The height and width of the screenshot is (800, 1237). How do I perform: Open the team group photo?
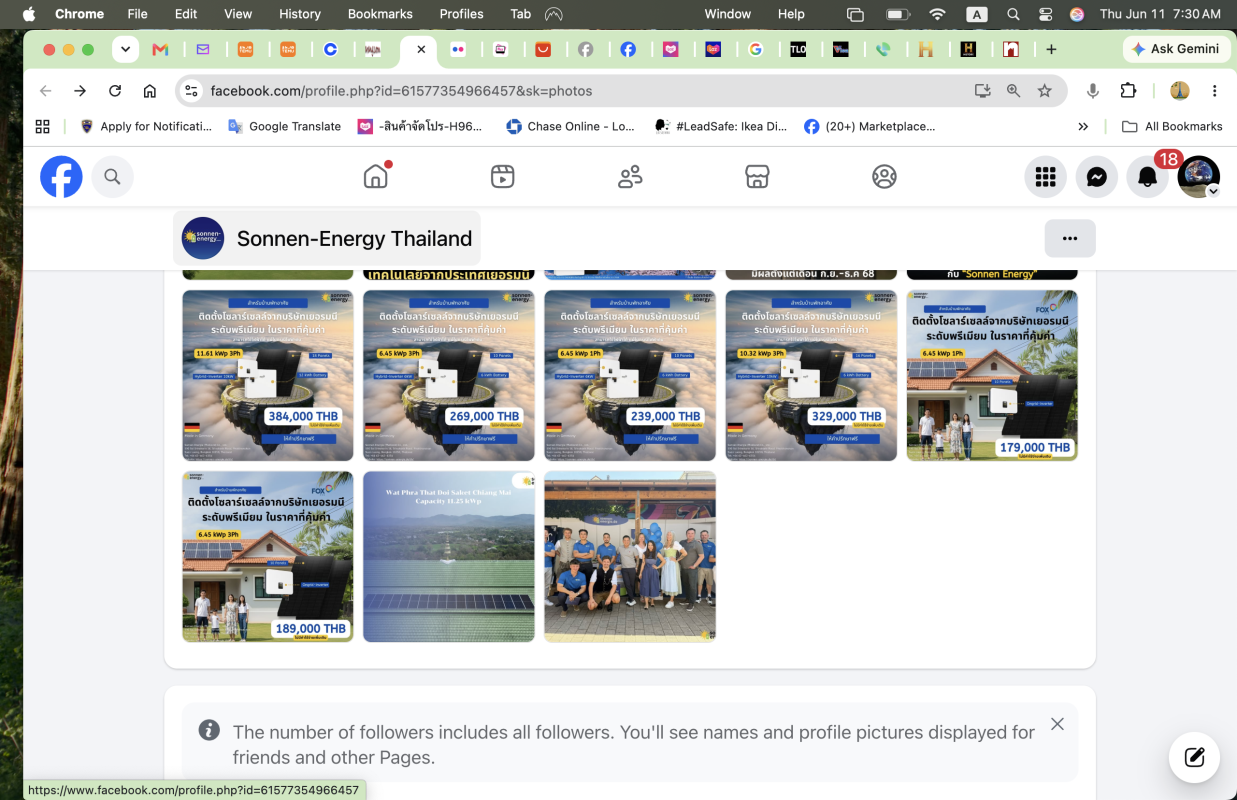point(630,556)
